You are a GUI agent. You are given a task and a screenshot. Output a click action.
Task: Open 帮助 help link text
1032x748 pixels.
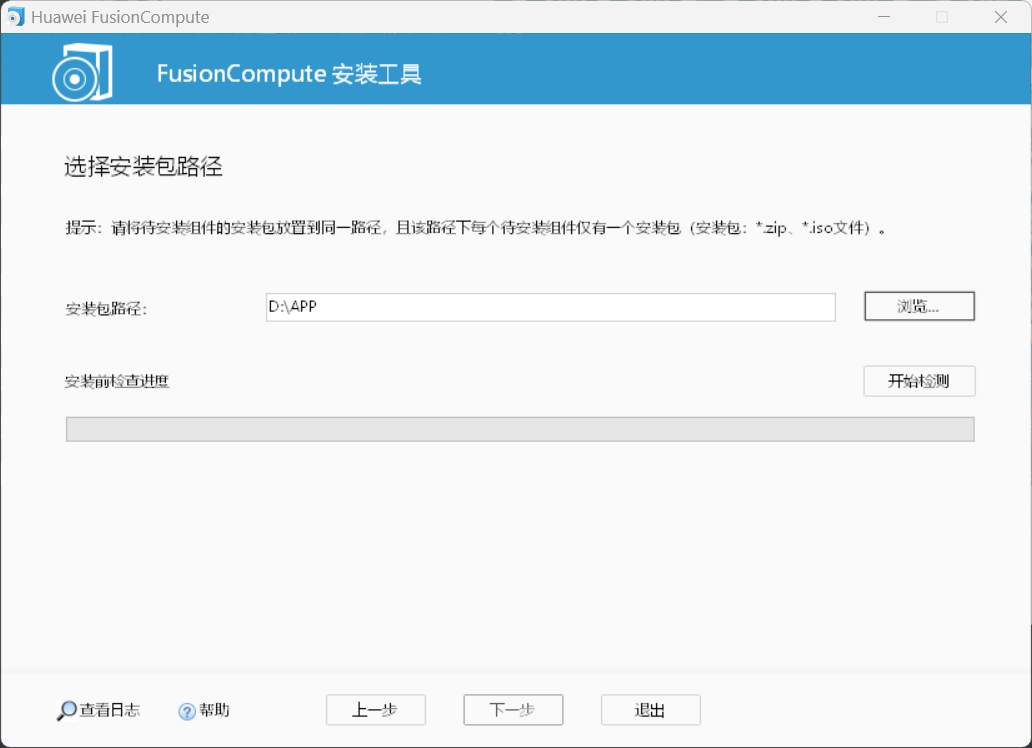(x=214, y=710)
